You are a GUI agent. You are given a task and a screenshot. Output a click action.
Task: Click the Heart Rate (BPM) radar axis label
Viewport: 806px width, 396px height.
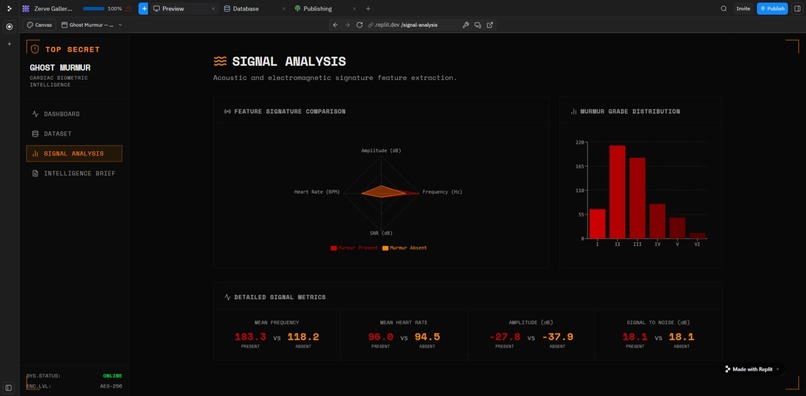pyautogui.click(x=317, y=192)
